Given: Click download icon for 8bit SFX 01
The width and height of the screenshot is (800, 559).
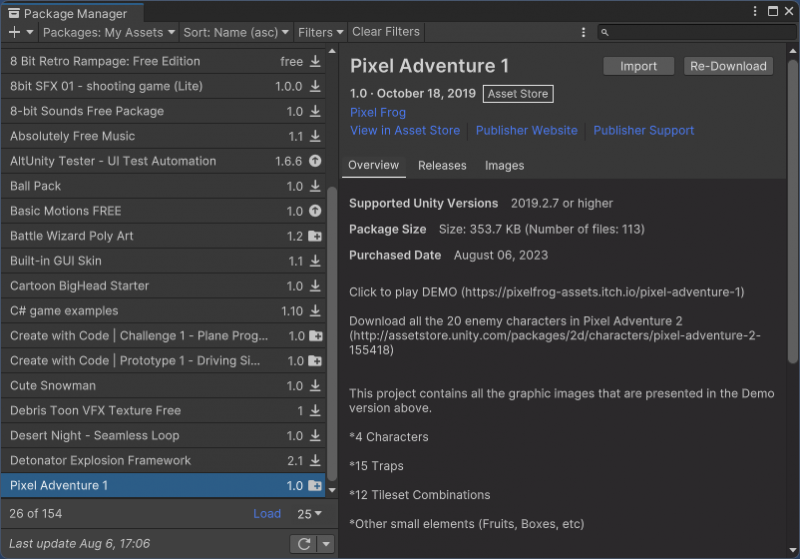Looking at the screenshot, I should (315, 86).
